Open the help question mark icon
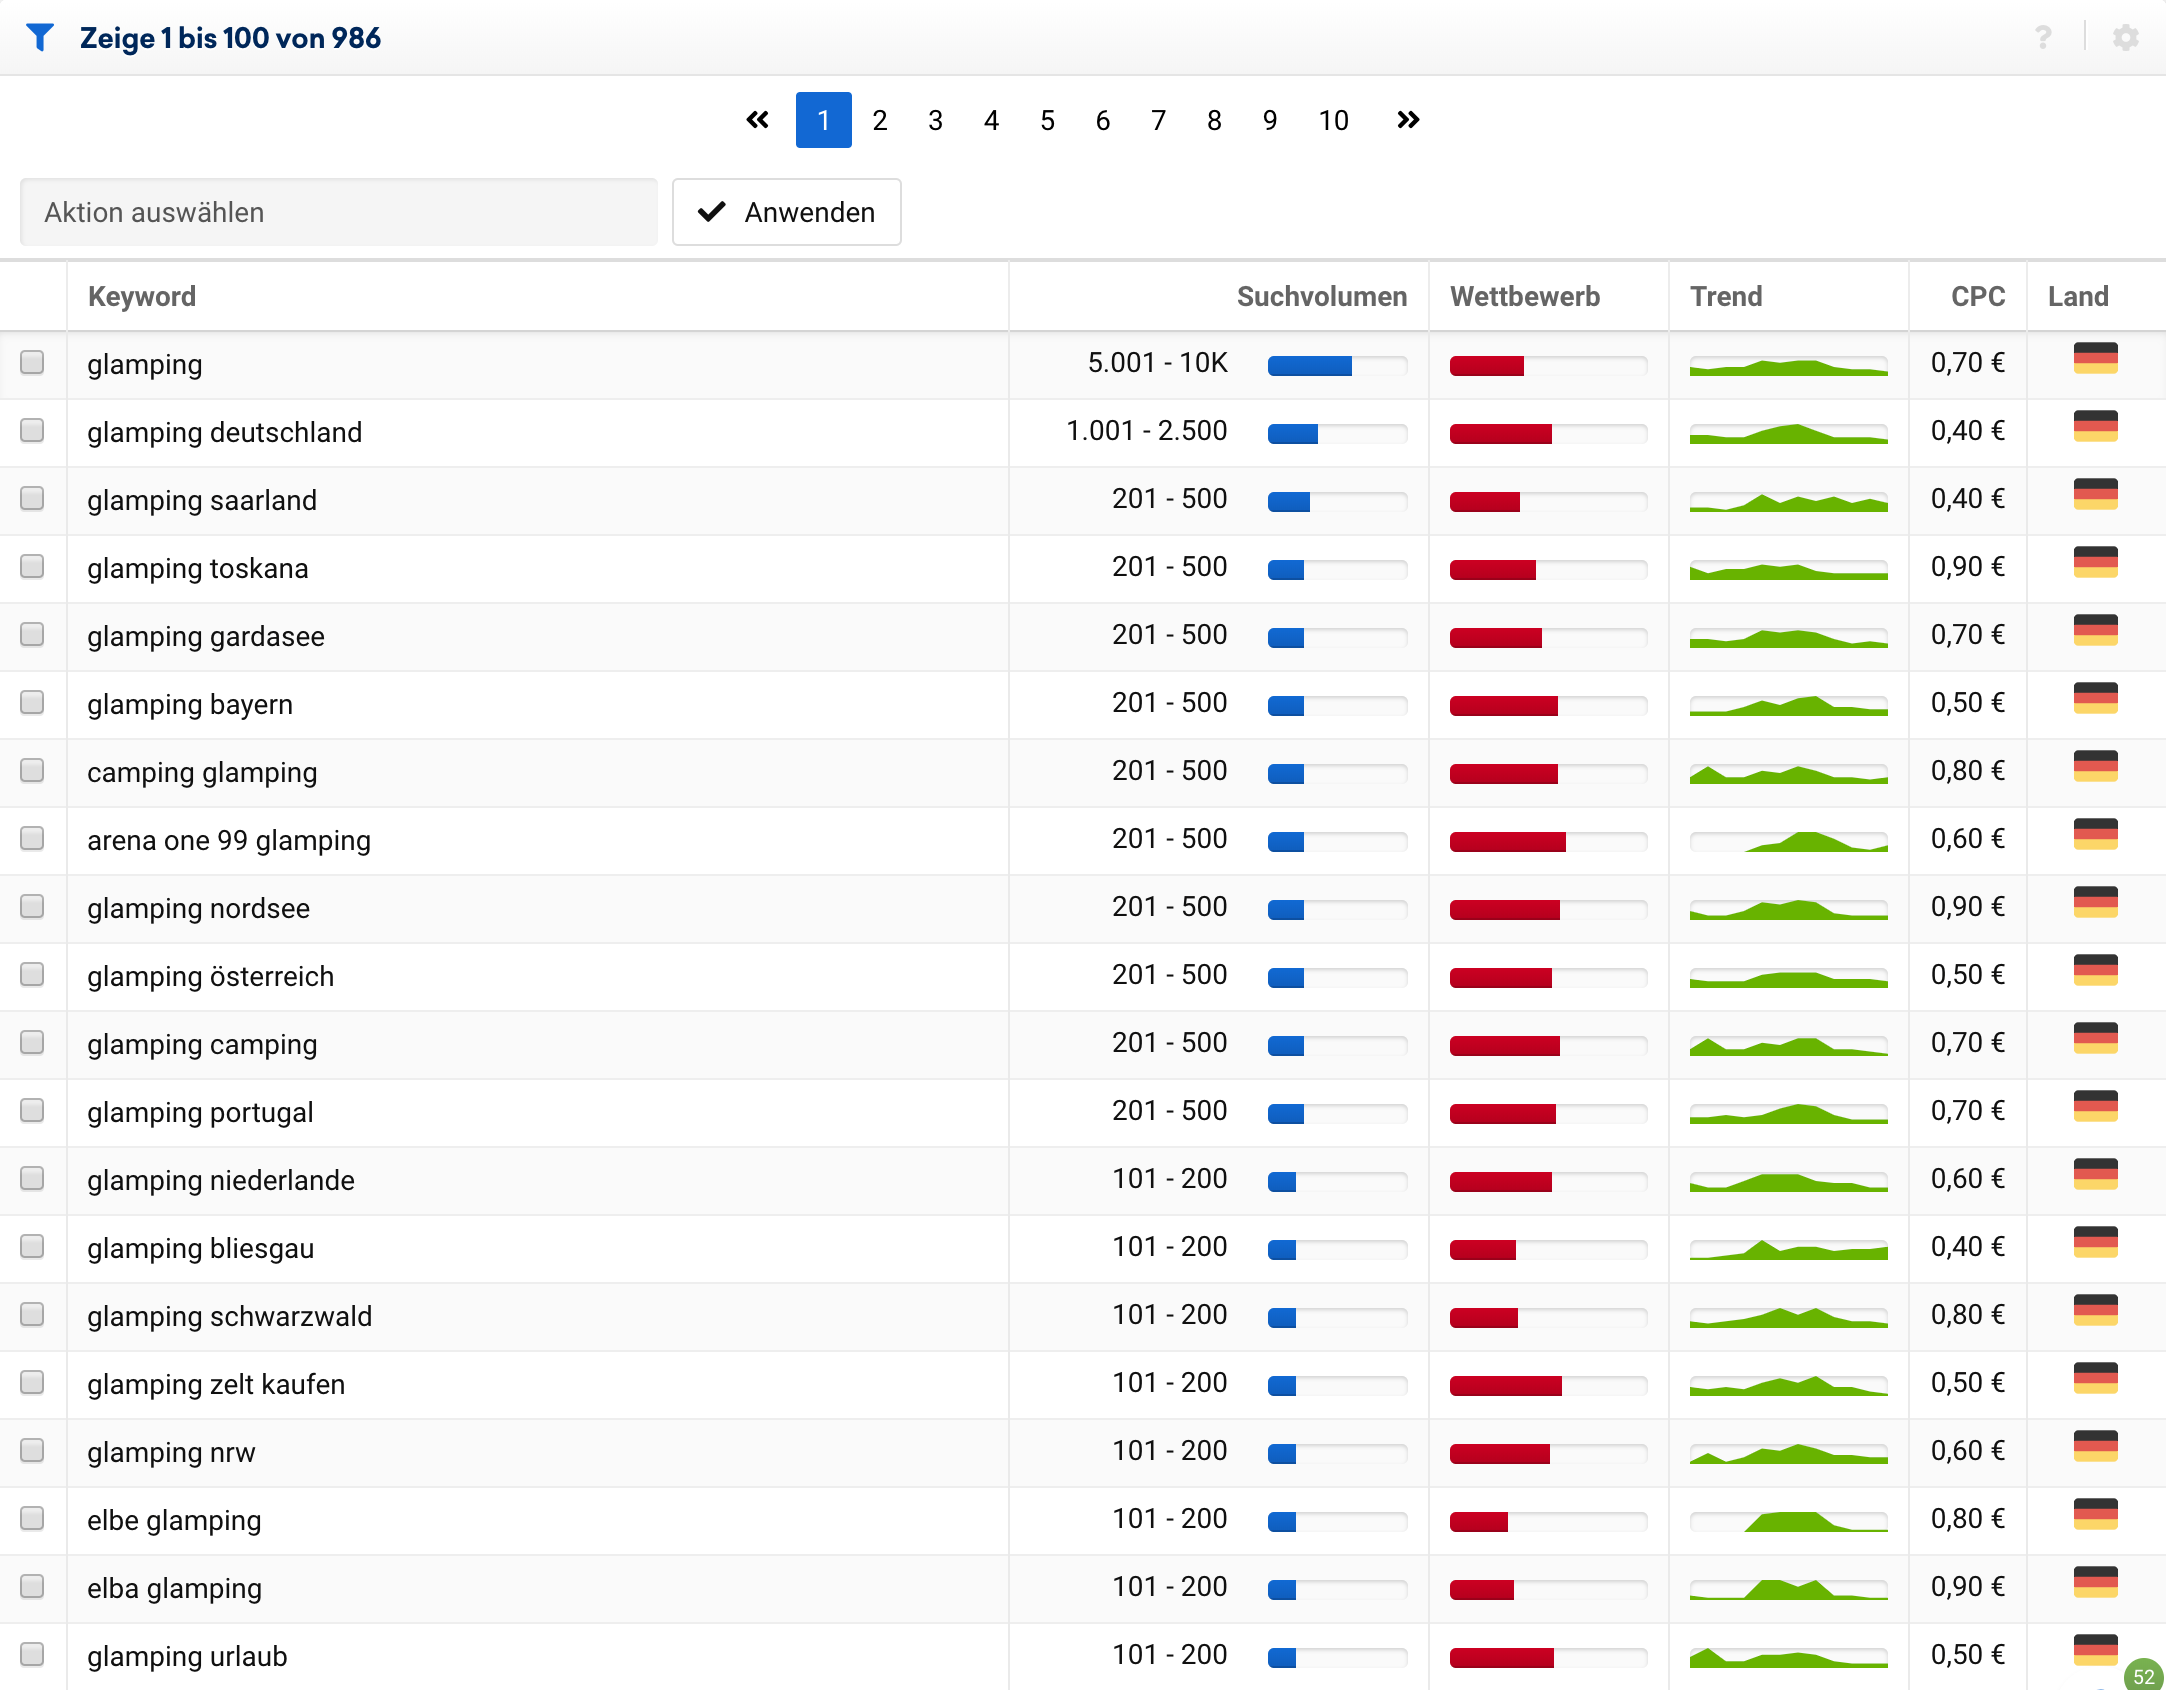 (x=2043, y=38)
